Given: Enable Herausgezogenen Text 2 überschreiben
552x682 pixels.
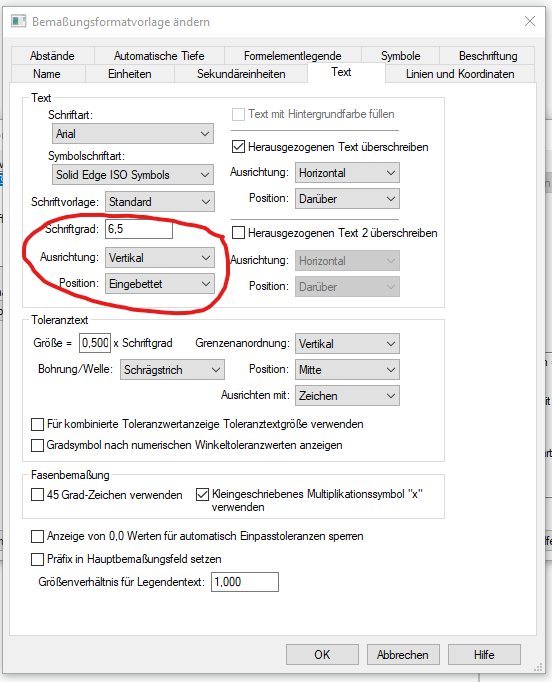Looking at the screenshot, I should [238, 233].
